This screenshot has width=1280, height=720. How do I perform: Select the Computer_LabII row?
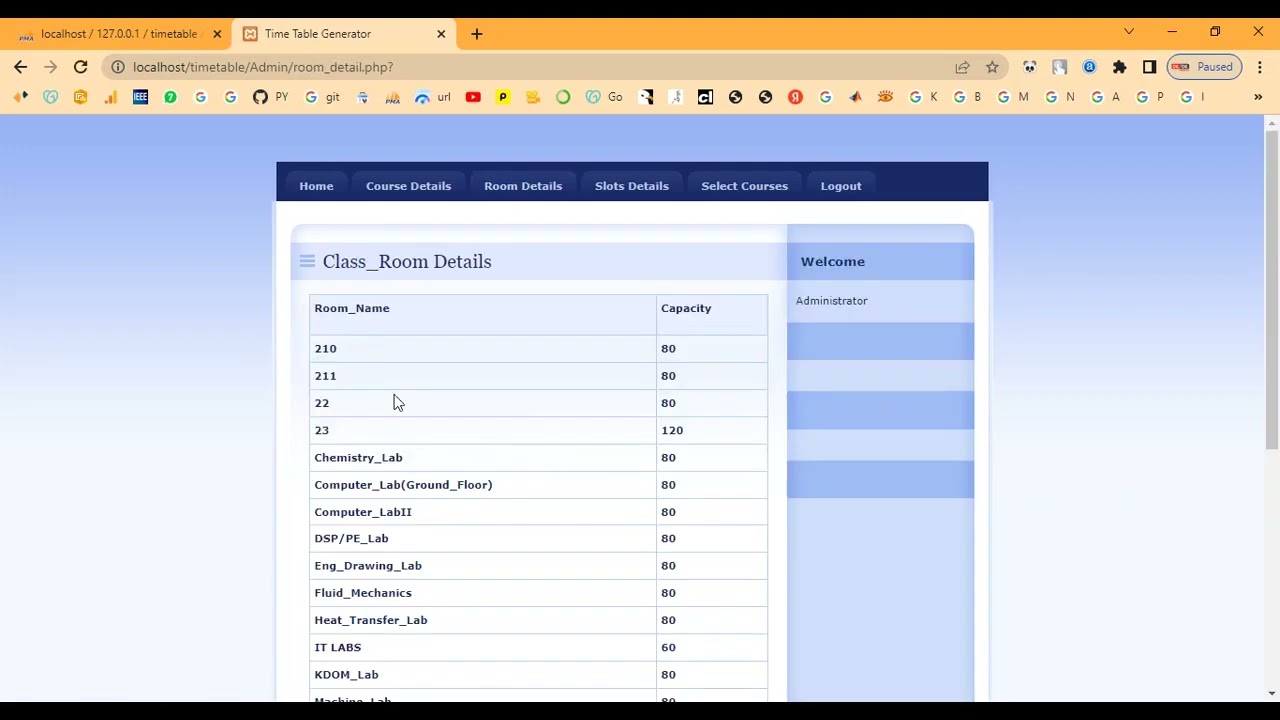(538, 512)
